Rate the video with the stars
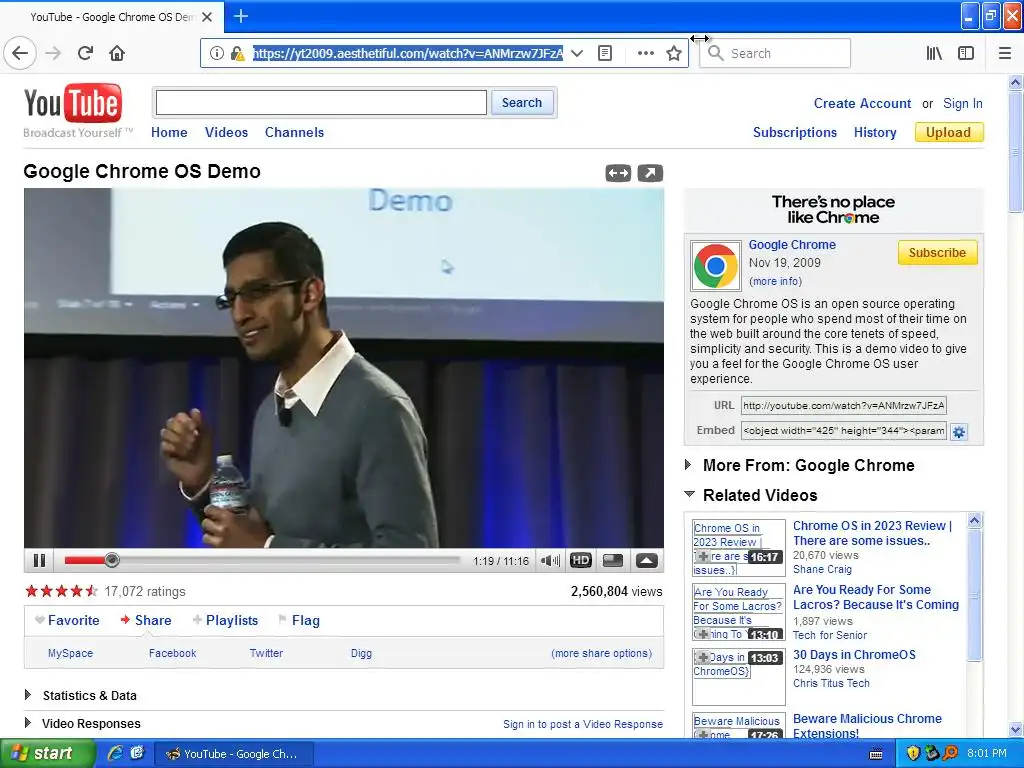Image resolution: width=1024 pixels, height=768 pixels. pos(61,592)
